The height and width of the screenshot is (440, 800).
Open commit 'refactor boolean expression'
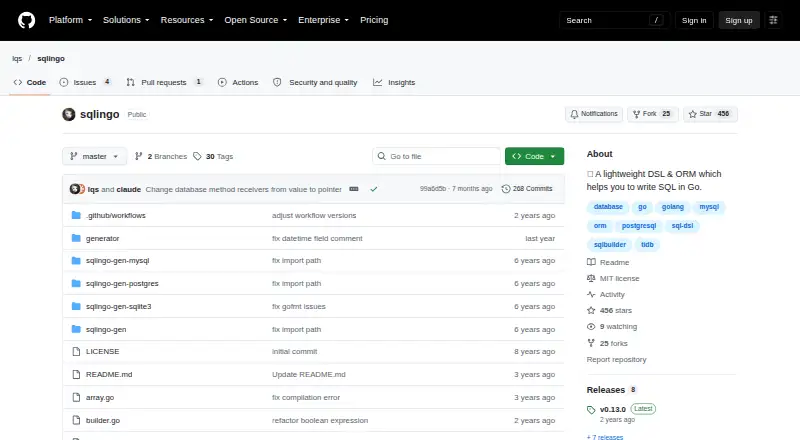(x=320, y=421)
